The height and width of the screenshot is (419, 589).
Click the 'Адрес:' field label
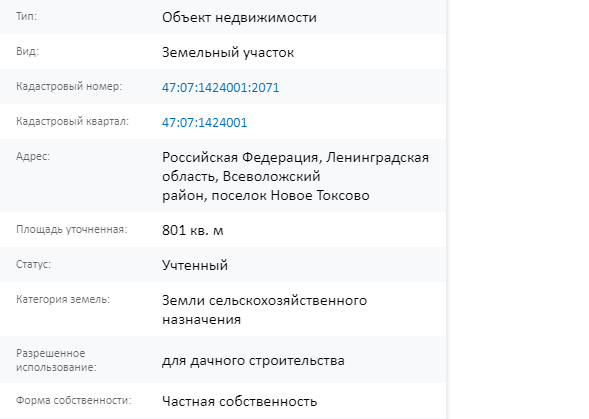click(33, 156)
